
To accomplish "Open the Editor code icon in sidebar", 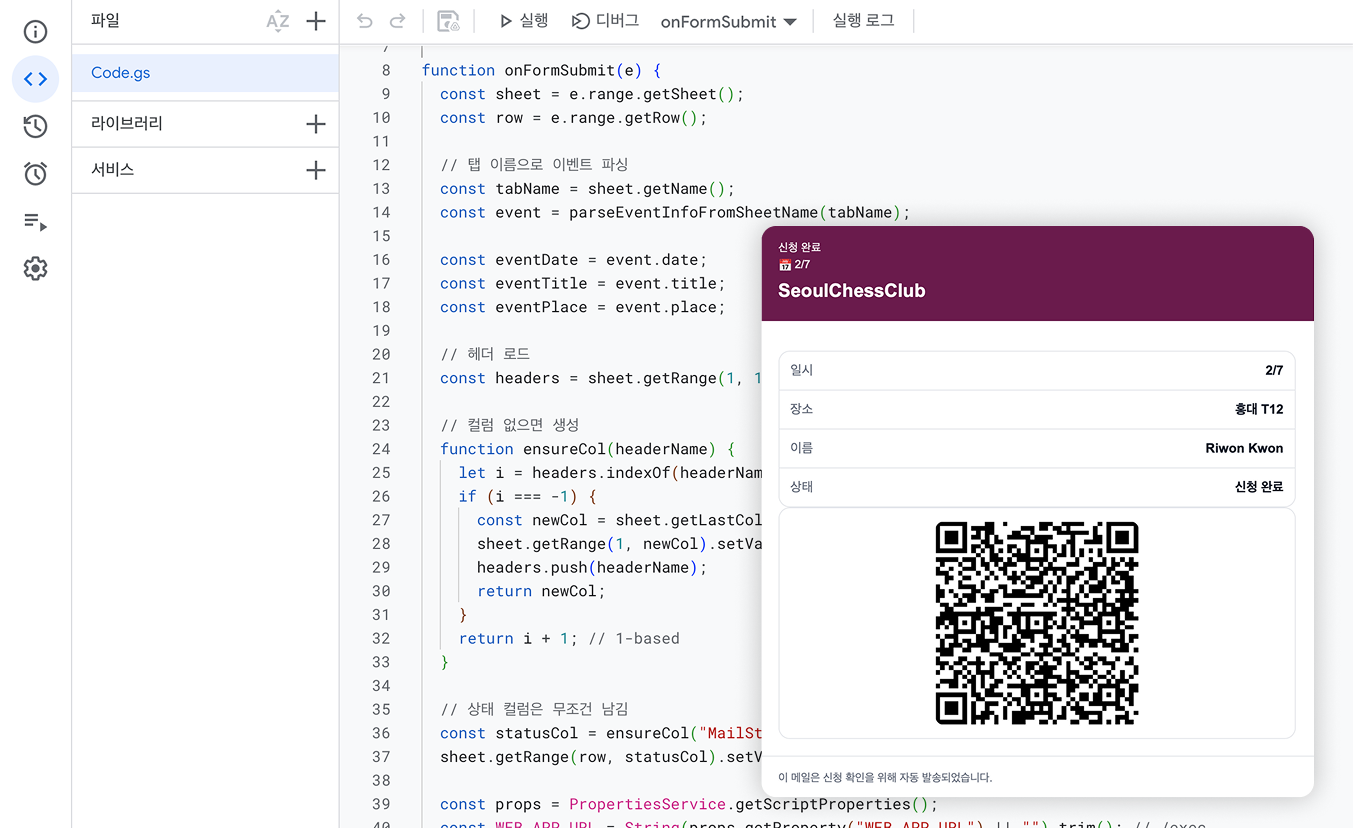I will (x=35, y=79).
